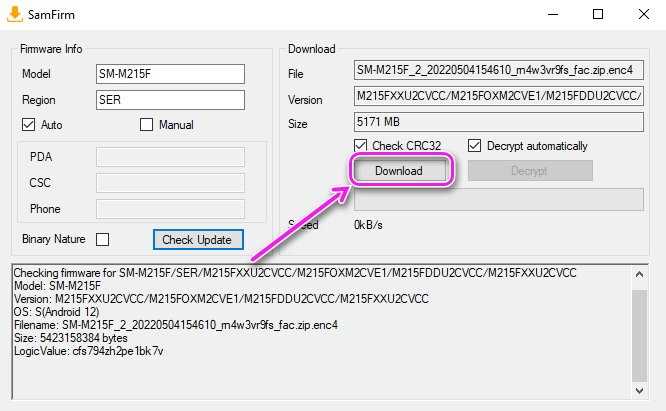This screenshot has height=411, width=666.
Task: Click the 'LogicValue: cfs794zh2pe1bk7v' log line
Action: point(88,351)
